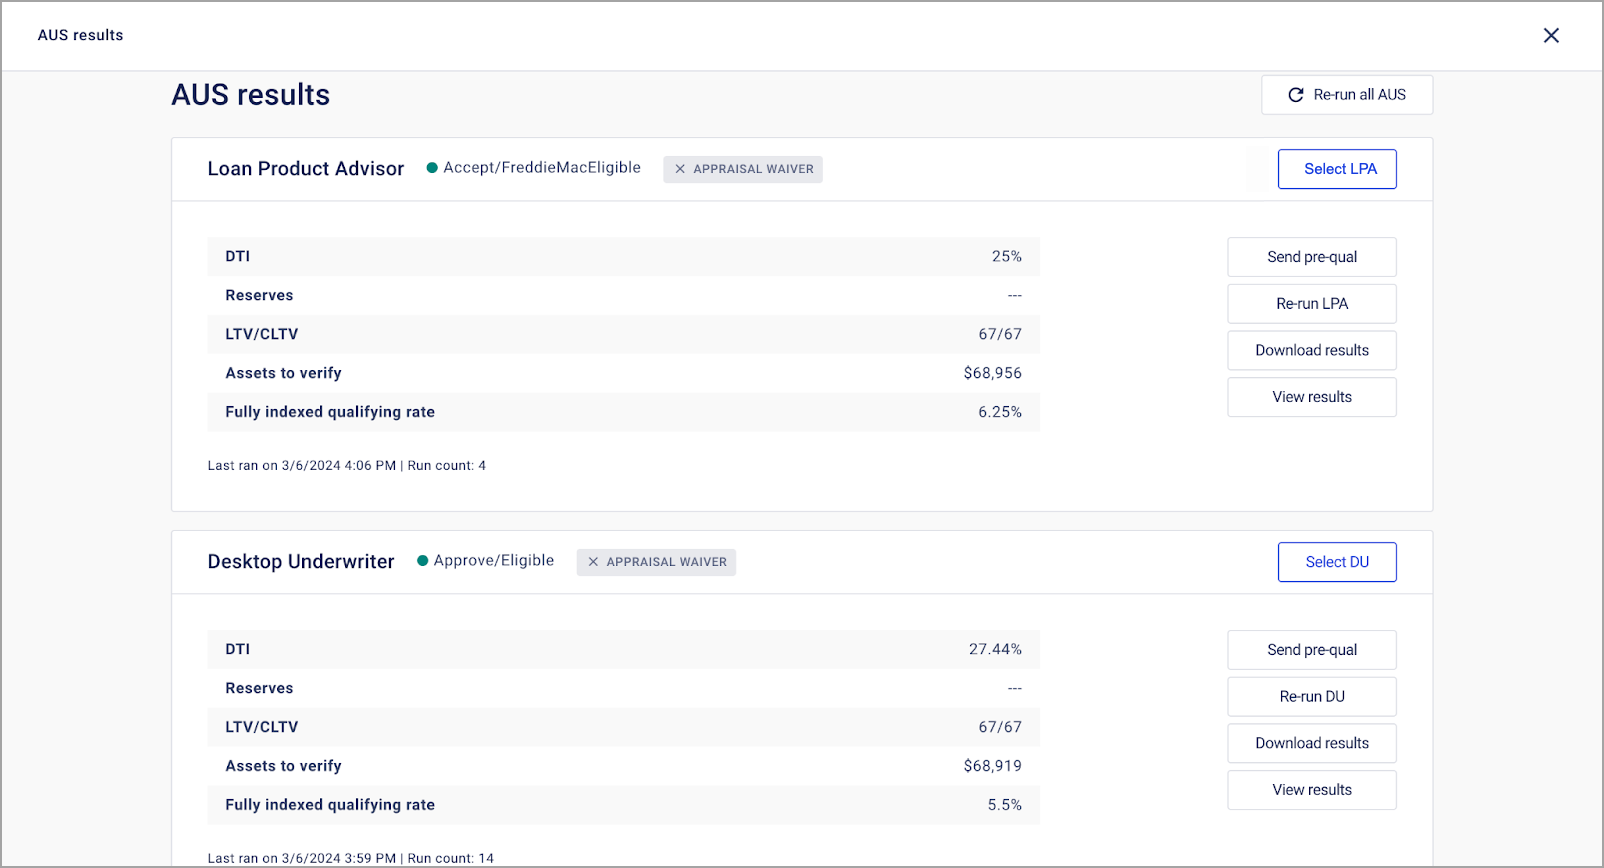Image resolution: width=1604 pixels, height=868 pixels.
Task: Click the Assets to verify value $68,956
Action: (993, 373)
